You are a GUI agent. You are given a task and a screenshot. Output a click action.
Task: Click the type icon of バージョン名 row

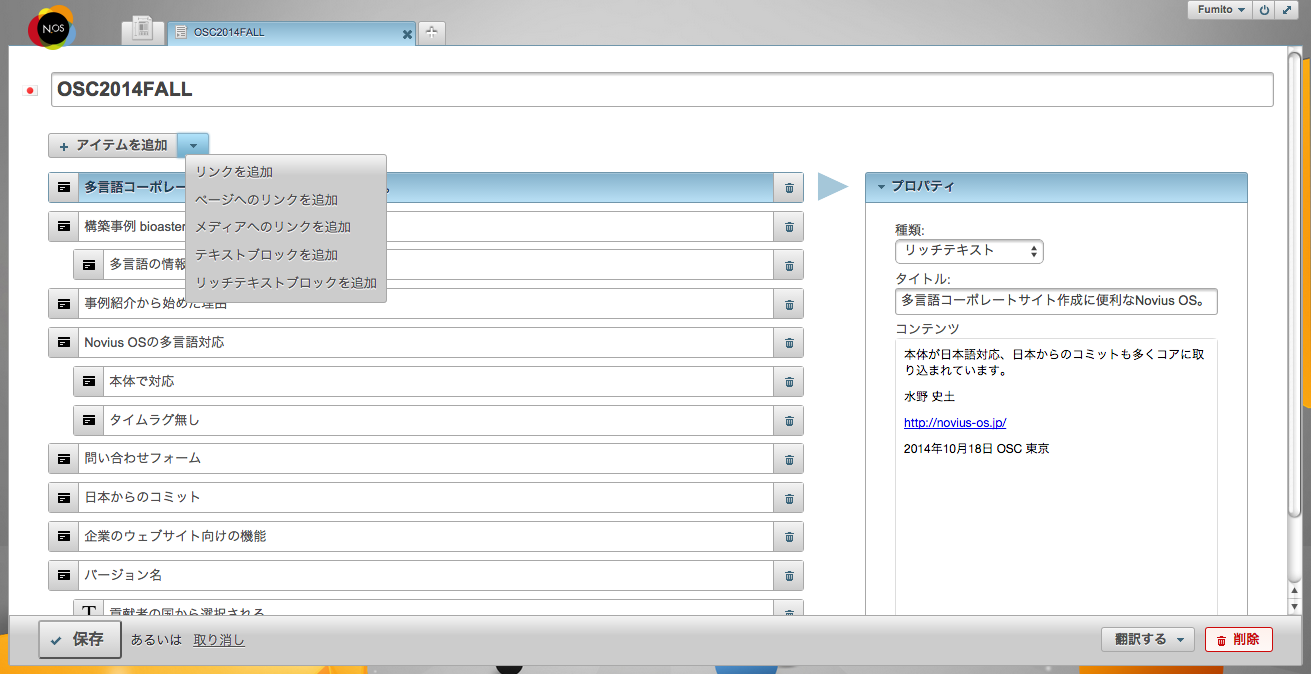click(x=64, y=575)
